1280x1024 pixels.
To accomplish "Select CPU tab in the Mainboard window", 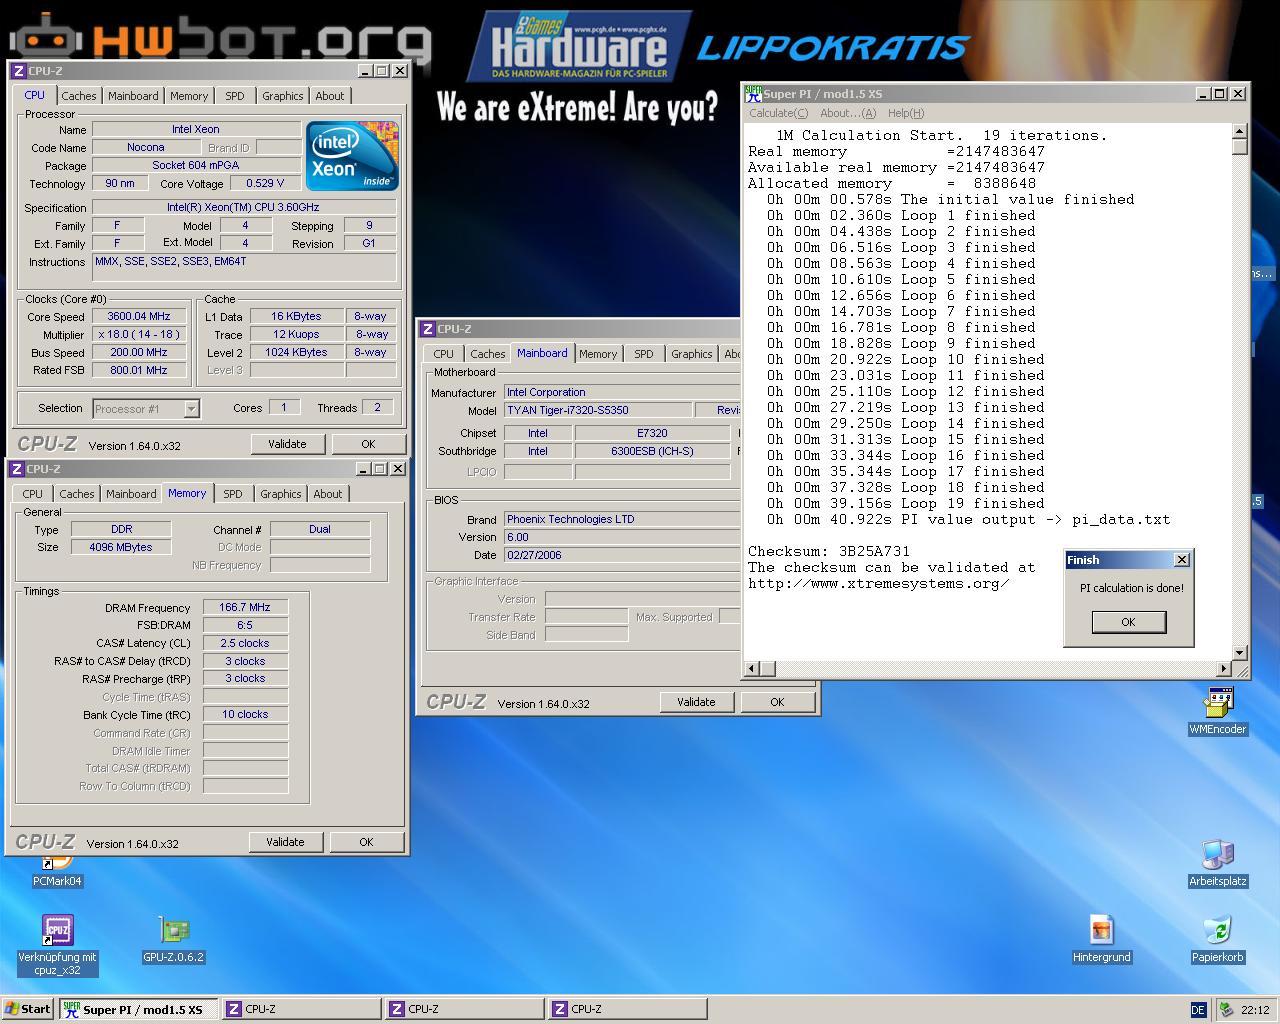I will [444, 354].
